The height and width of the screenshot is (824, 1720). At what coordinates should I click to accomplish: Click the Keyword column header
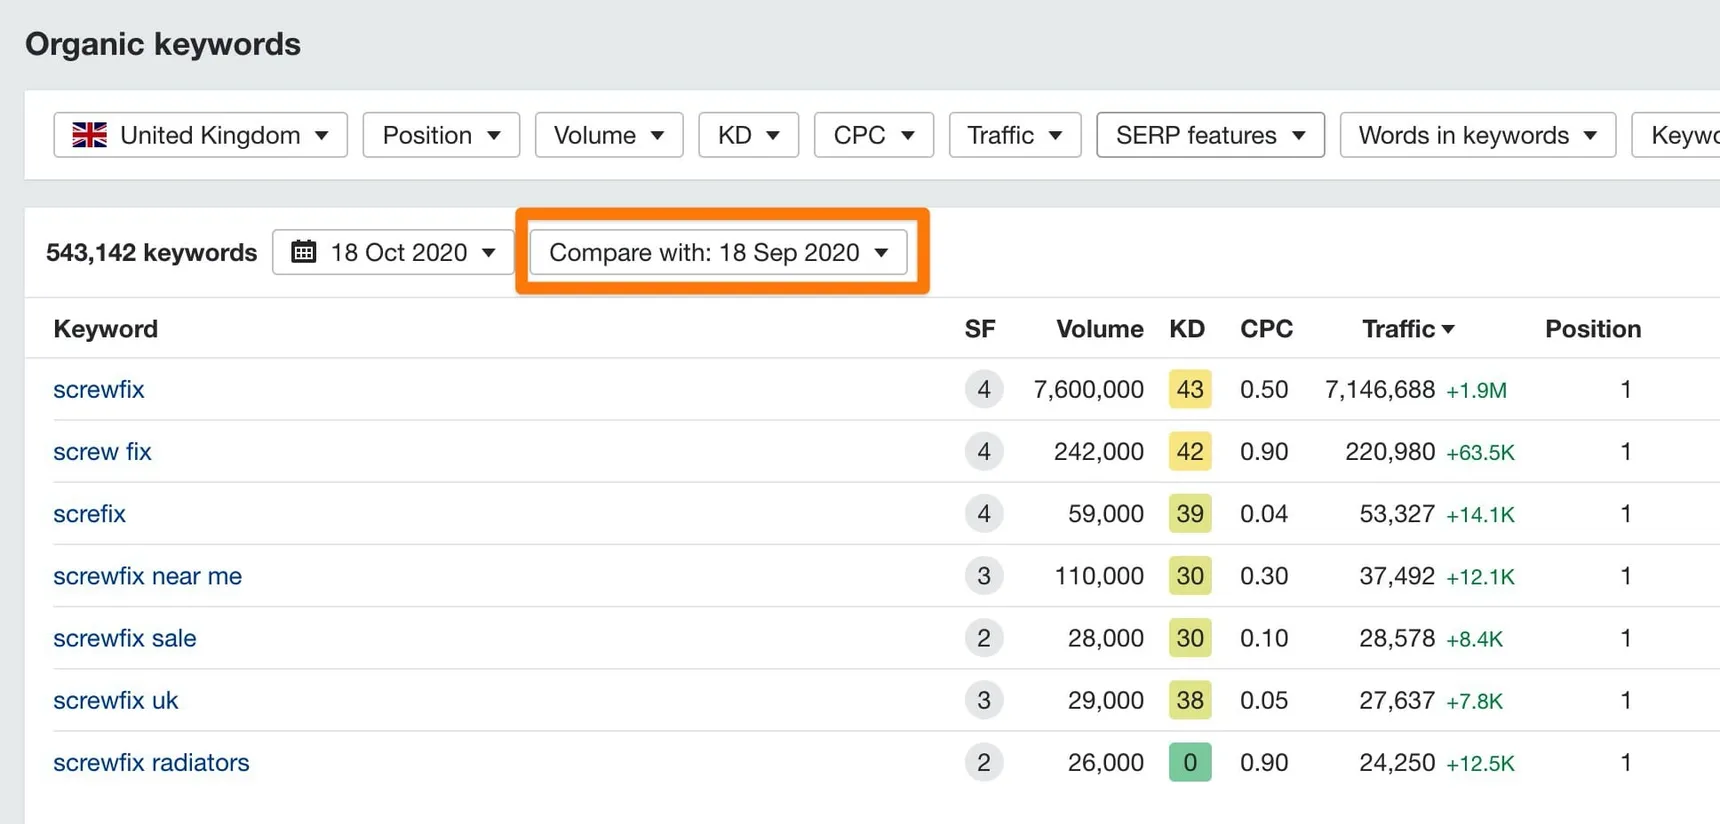click(x=106, y=329)
